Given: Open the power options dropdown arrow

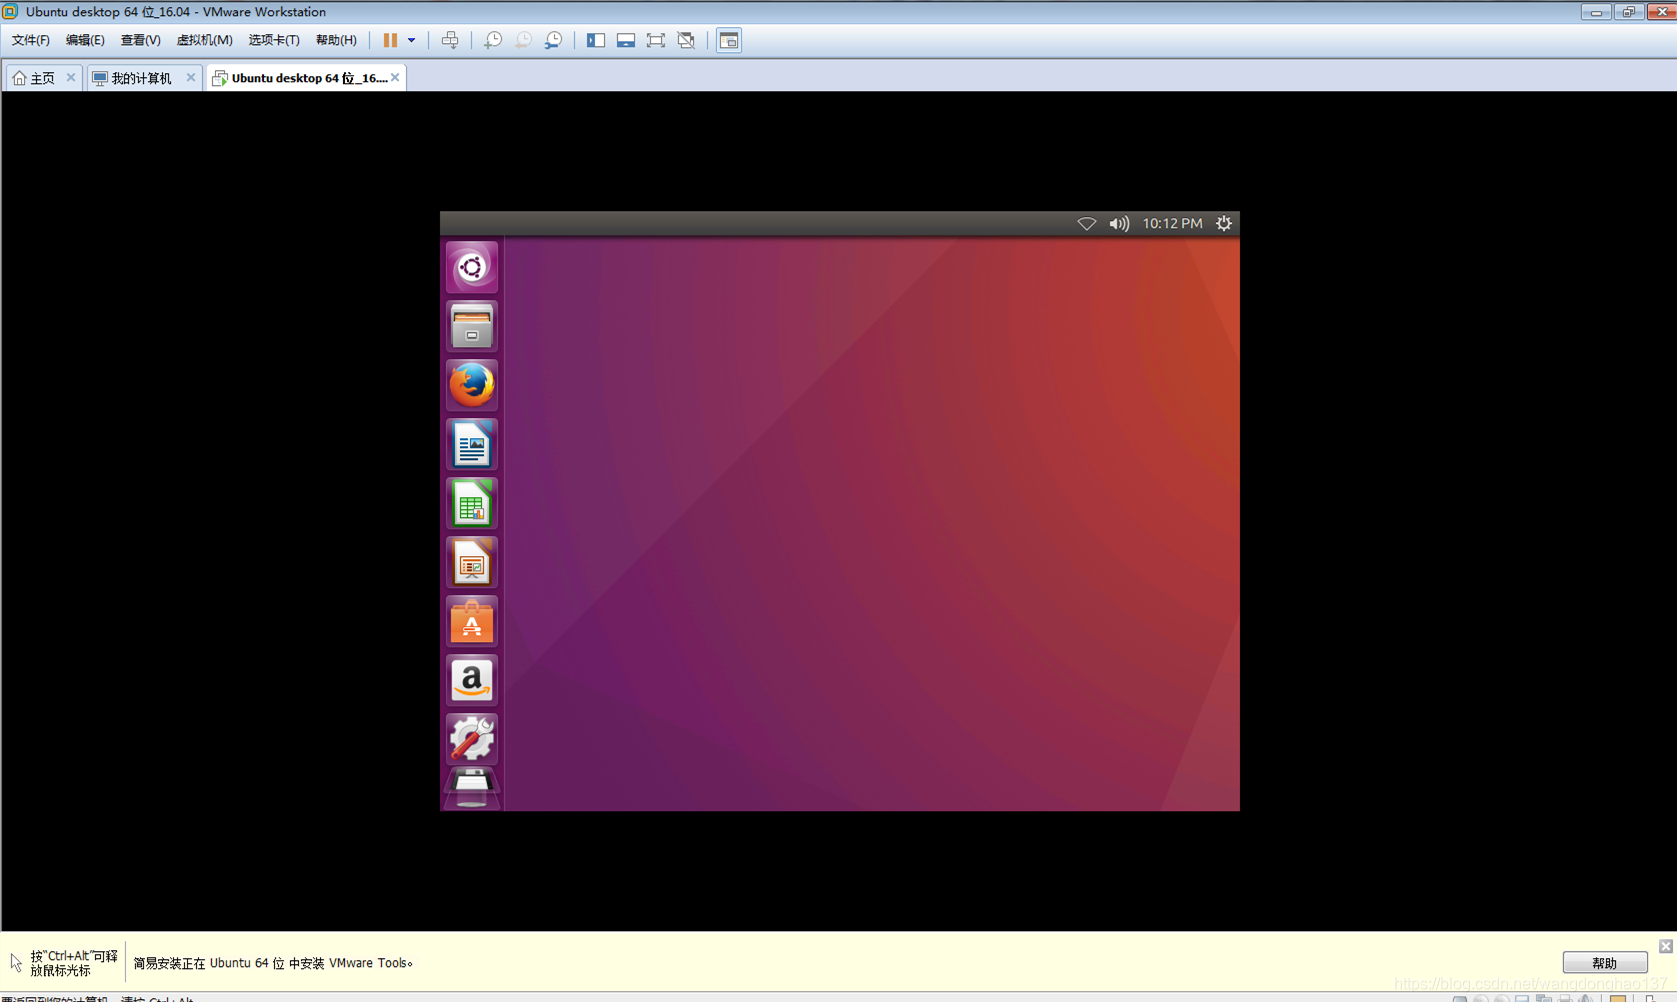Looking at the screenshot, I should click(411, 40).
